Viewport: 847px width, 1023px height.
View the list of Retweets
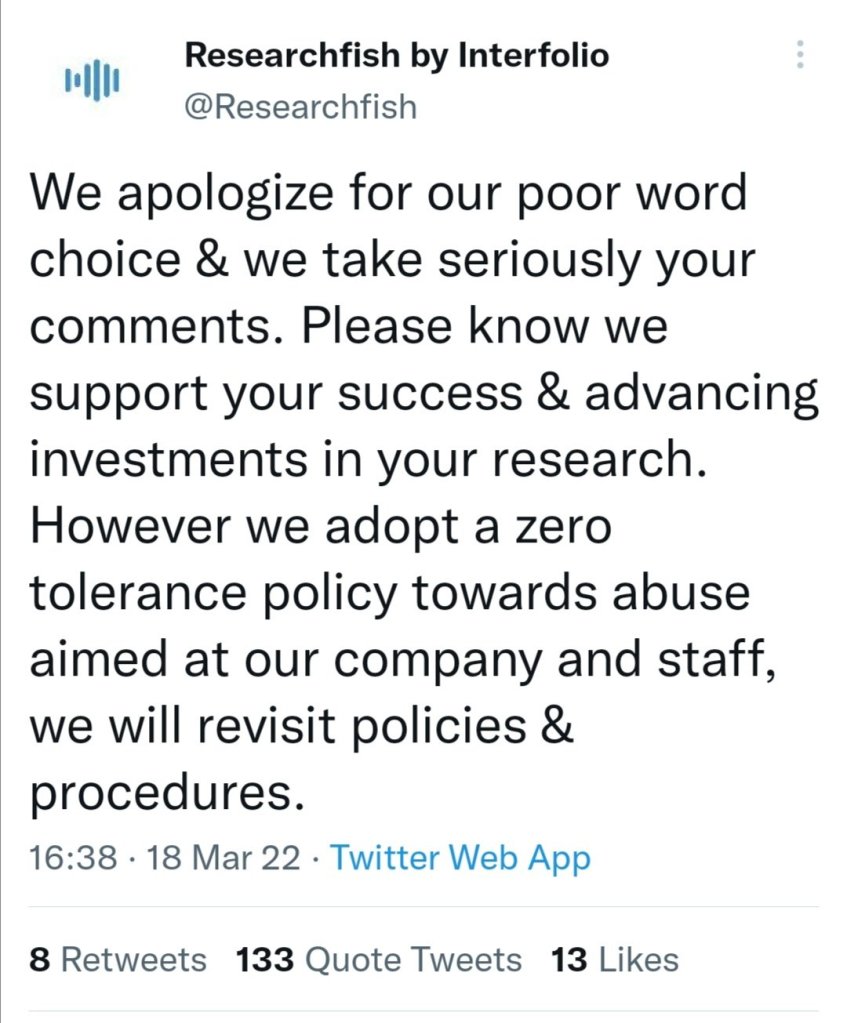[133, 960]
